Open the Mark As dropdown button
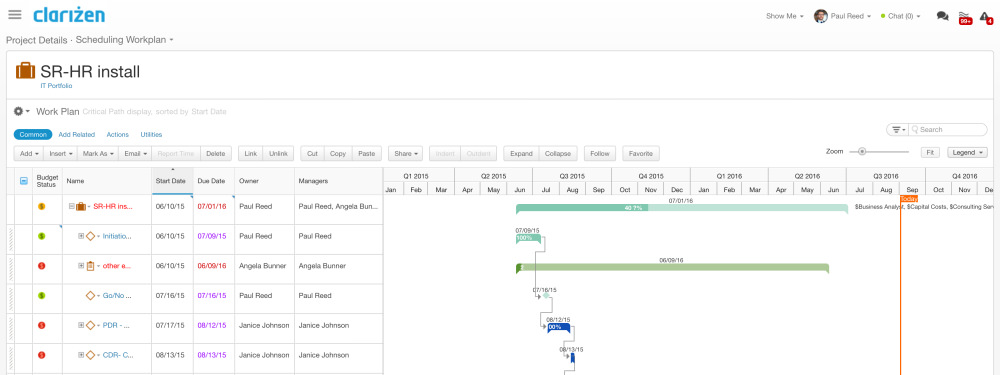1000x375 pixels. click(97, 154)
